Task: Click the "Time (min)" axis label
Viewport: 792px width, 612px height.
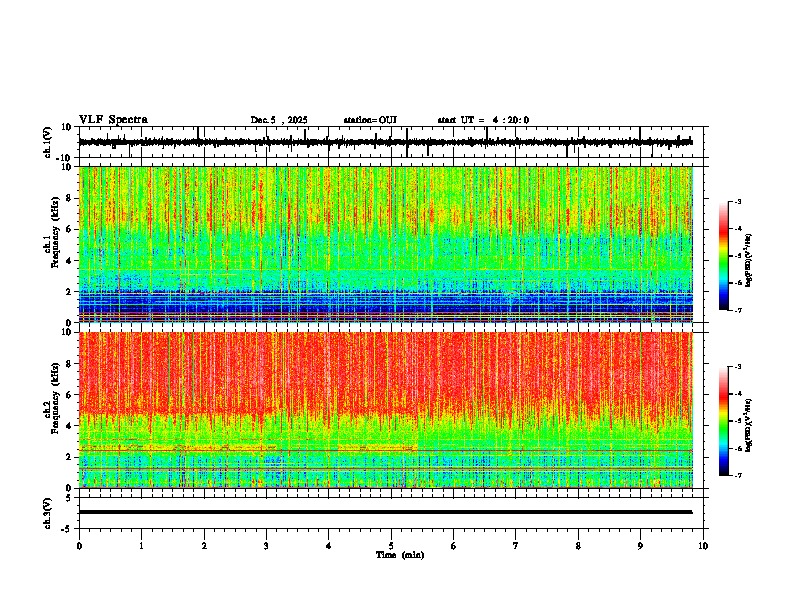Action: (400, 555)
